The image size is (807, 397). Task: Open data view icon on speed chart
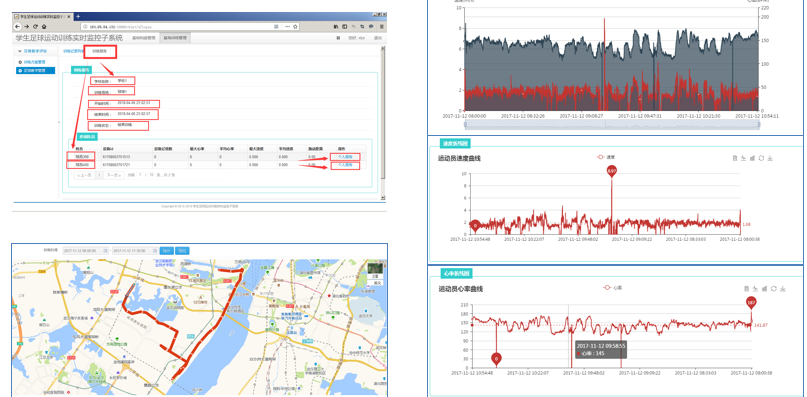(x=735, y=158)
